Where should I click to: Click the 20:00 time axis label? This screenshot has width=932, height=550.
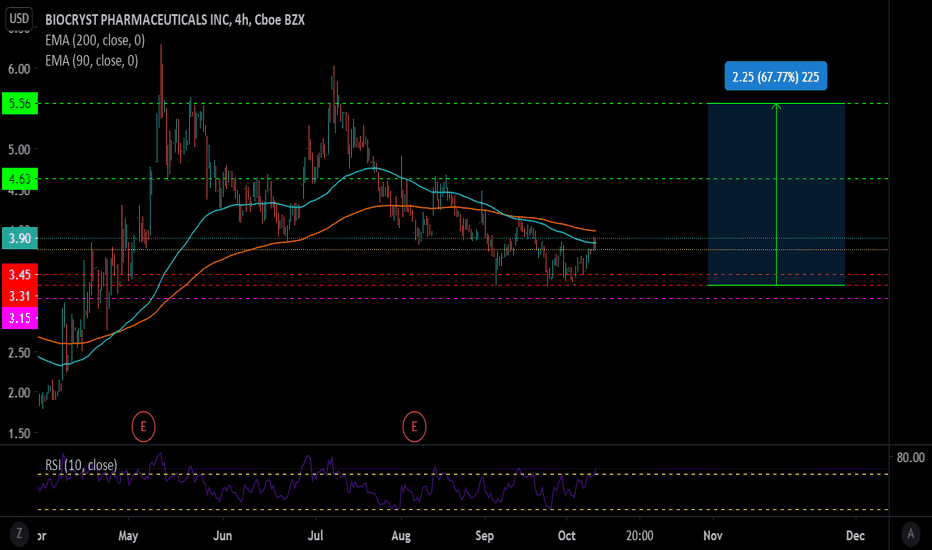tap(640, 536)
